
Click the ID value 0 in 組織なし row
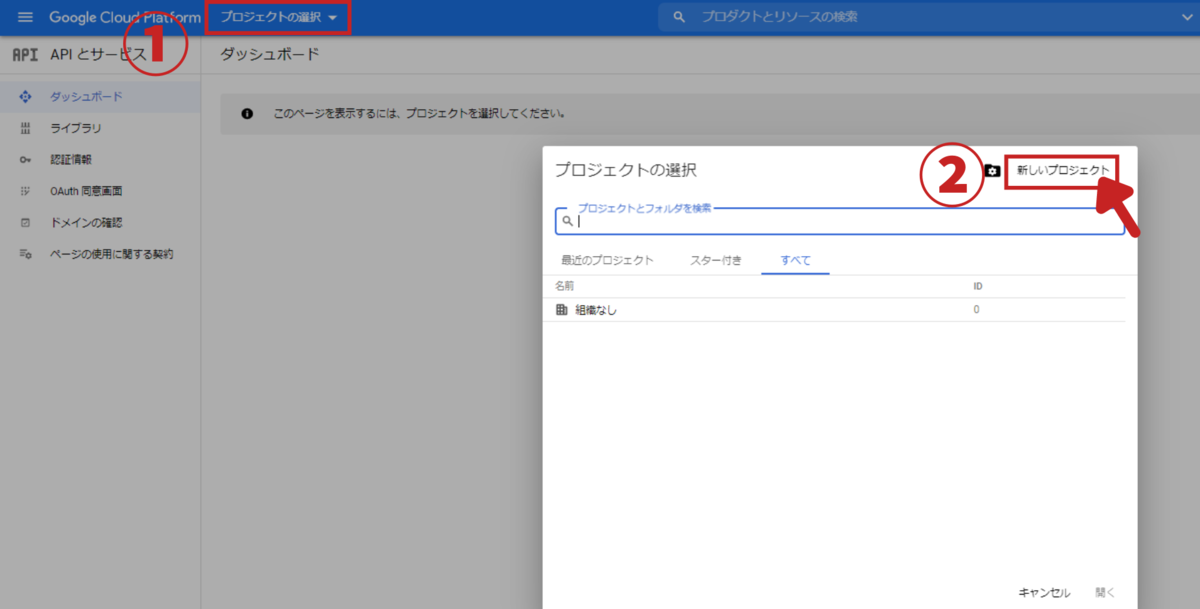click(976, 310)
